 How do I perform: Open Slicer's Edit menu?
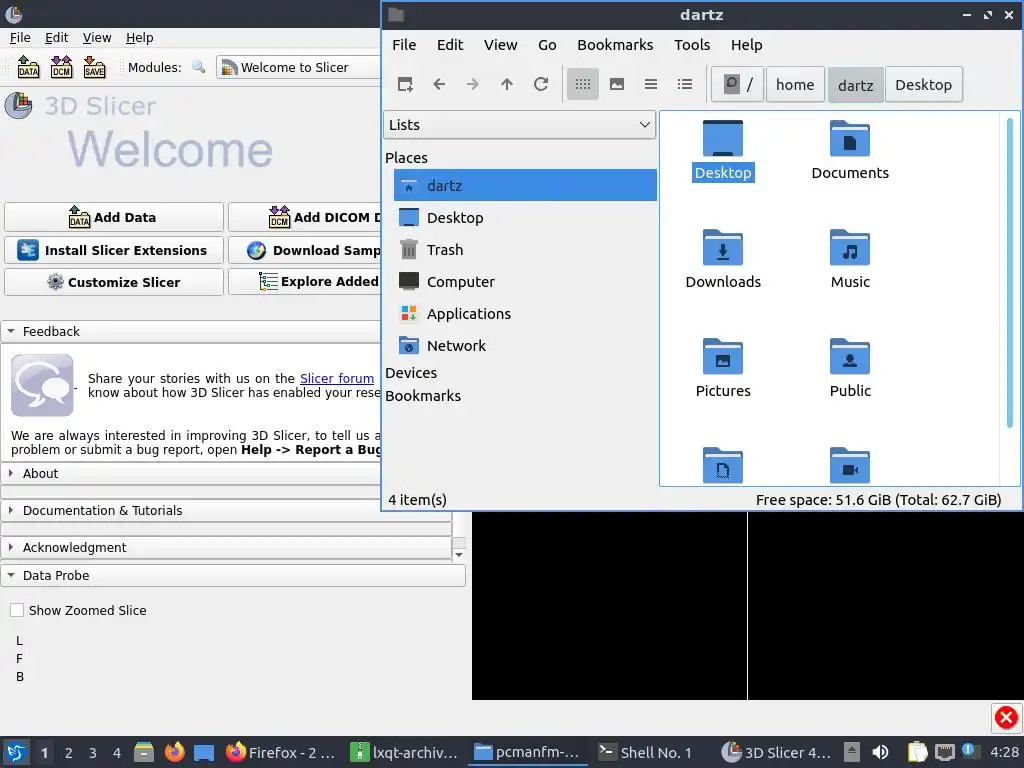click(x=57, y=37)
